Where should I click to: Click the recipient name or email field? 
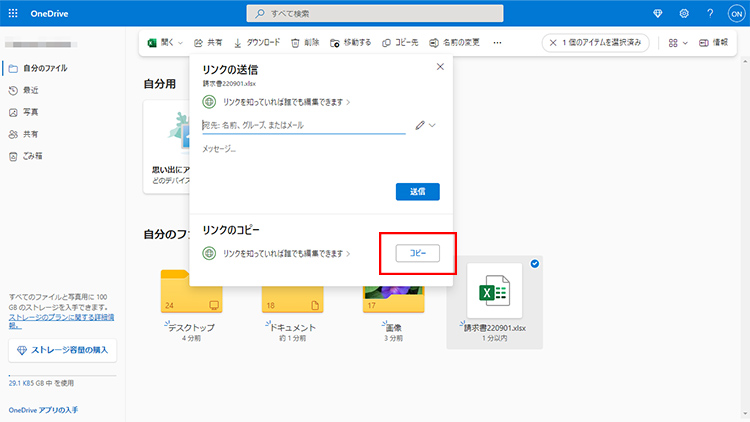coord(305,125)
